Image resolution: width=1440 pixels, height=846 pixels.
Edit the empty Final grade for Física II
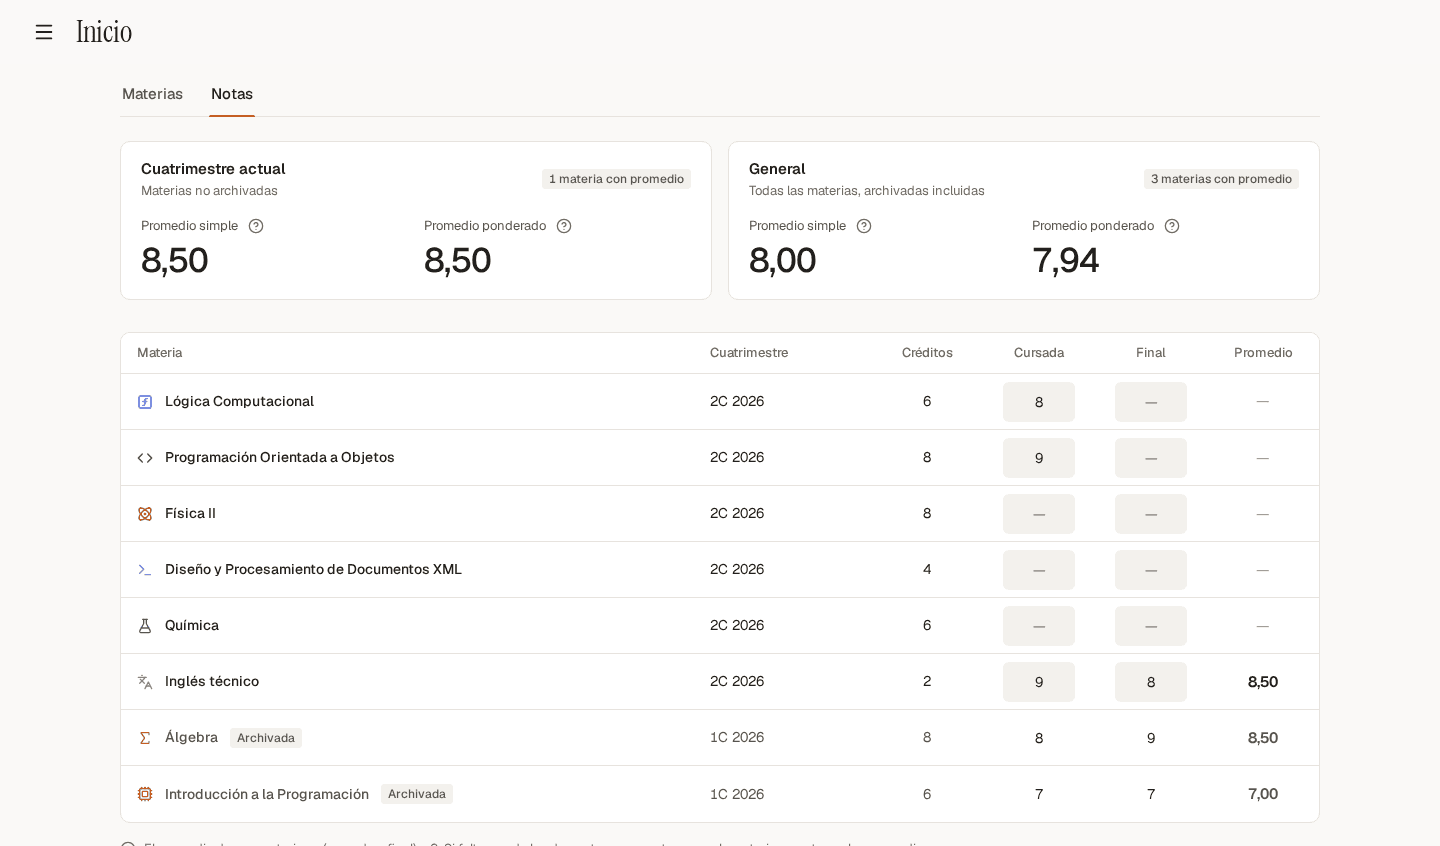click(x=1151, y=514)
